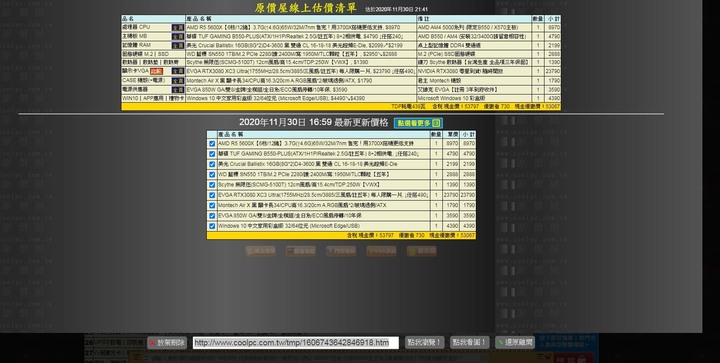The image size is (720, 363).
Task: Click the red X icon on 放棄刪除
Action: pyautogui.click(x=152, y=343)
